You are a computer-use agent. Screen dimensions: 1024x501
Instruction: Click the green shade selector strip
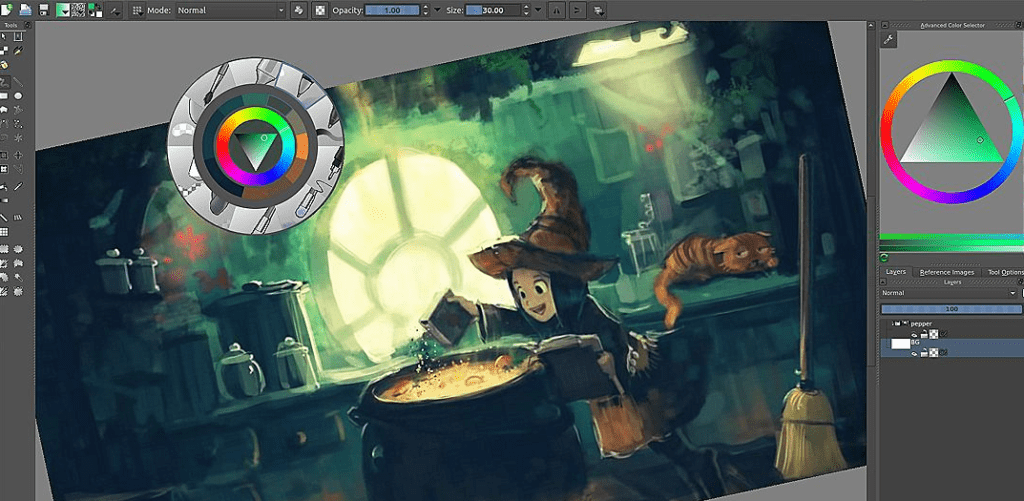coord(952,236)
